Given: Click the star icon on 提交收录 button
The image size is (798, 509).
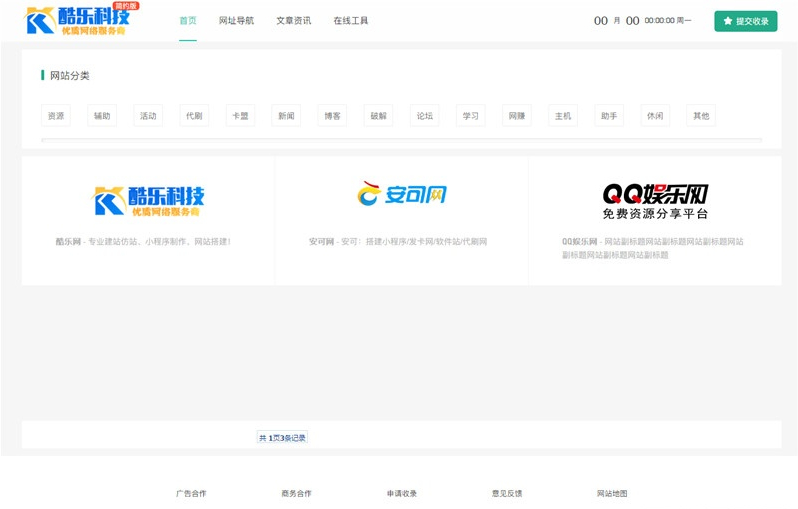Looking at the screenshot, I should pyautogui.click(x=728, y=21).
